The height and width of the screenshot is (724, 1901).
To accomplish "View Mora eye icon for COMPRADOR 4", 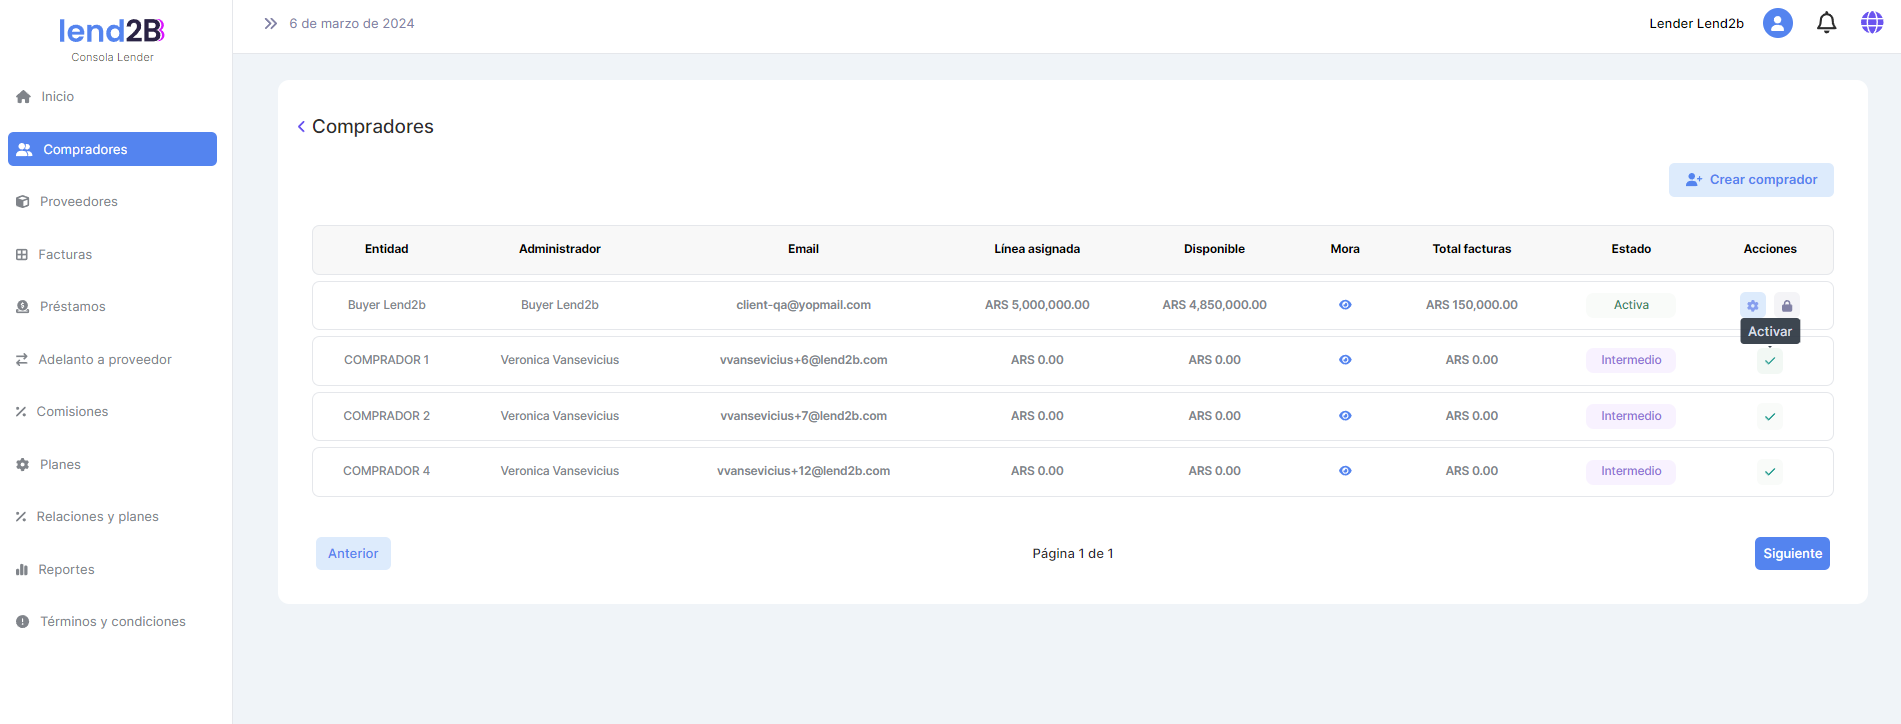I will 1345,471.
